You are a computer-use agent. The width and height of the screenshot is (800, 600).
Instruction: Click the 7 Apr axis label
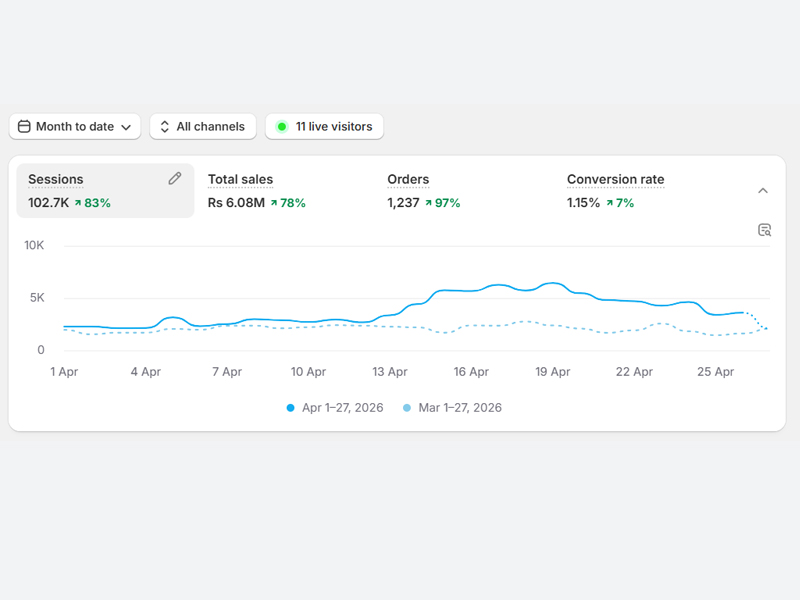click(227, 372)
